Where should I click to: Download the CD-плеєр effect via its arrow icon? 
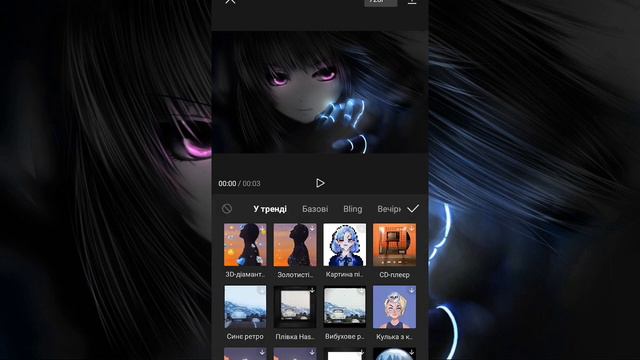coord(411,229)
